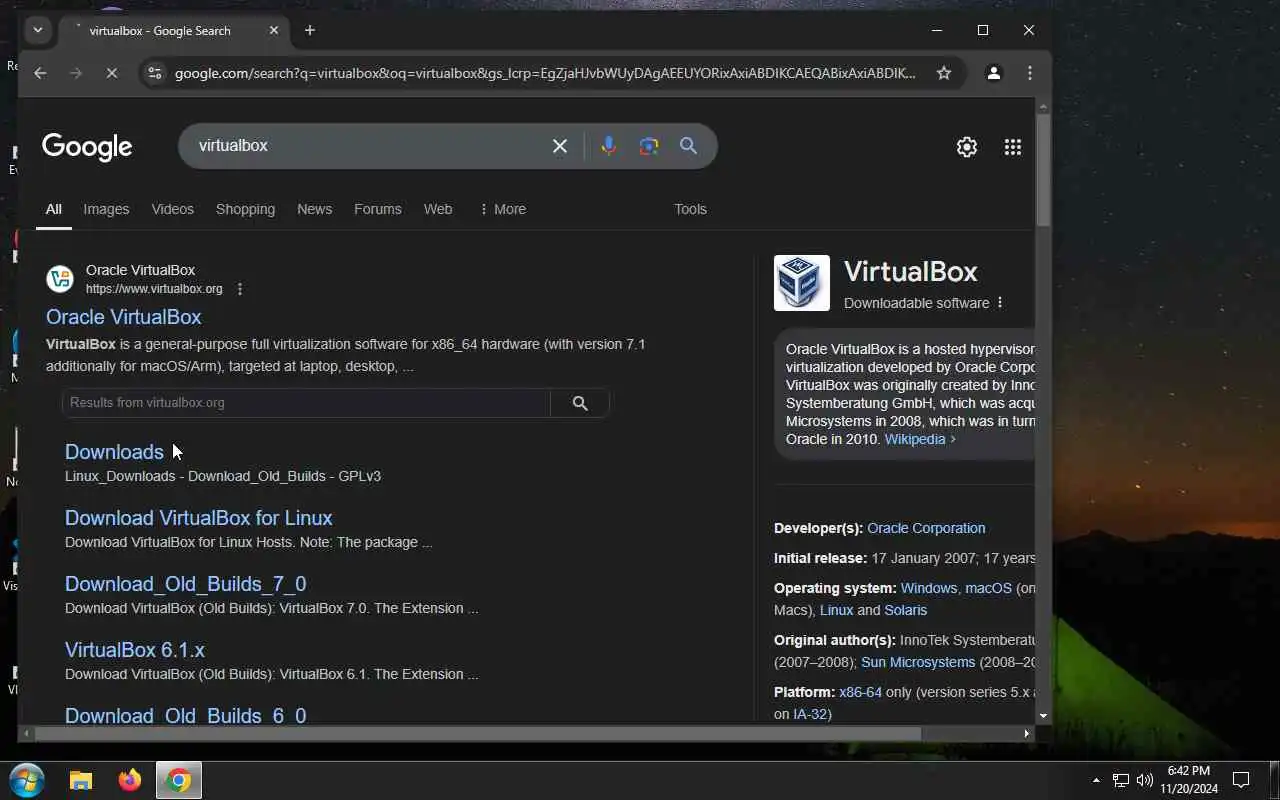This screenshot has width=1280, height=800.
Task: Open knowledge panel more options dots
Action: click(1000, 303)
